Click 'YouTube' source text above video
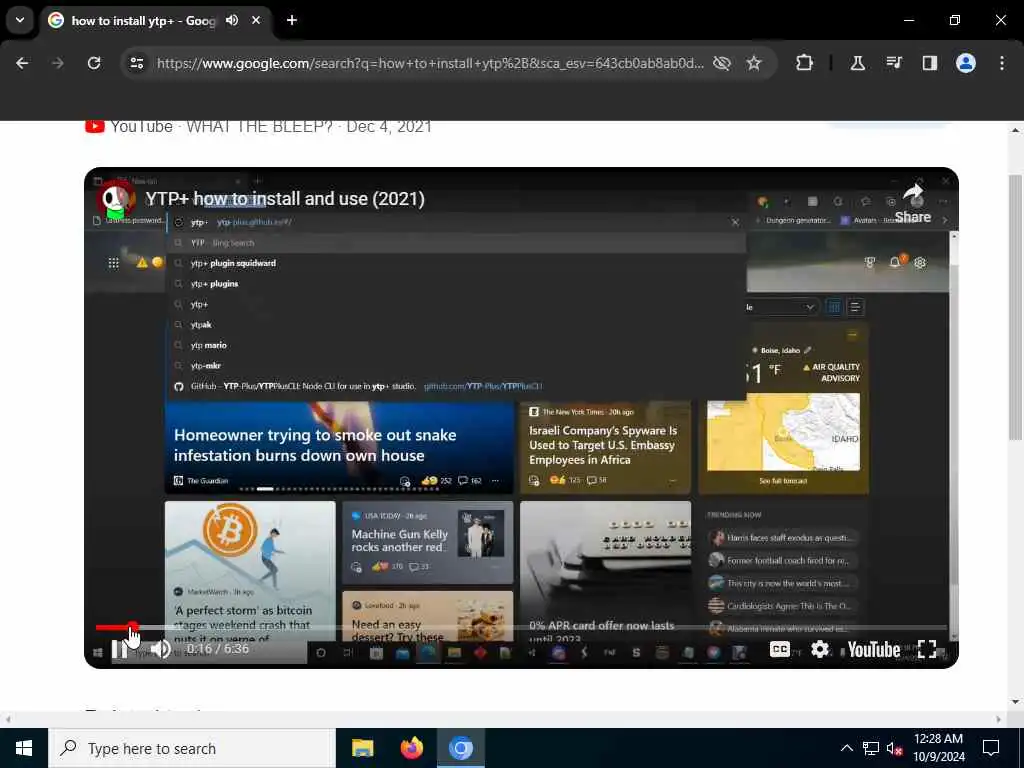The image size is (1024, 768). pos(141,127)
